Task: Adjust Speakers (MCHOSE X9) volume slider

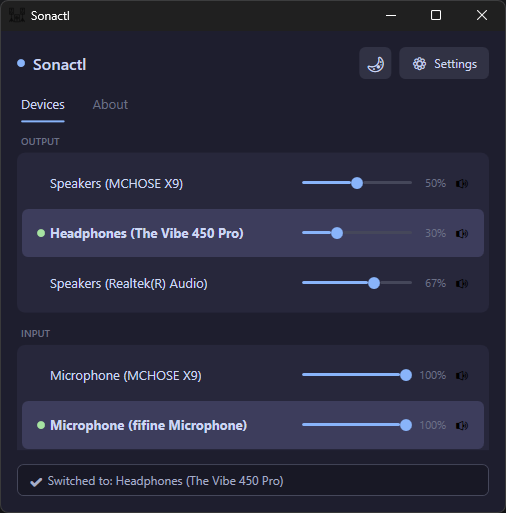Action: coord(357,183)
